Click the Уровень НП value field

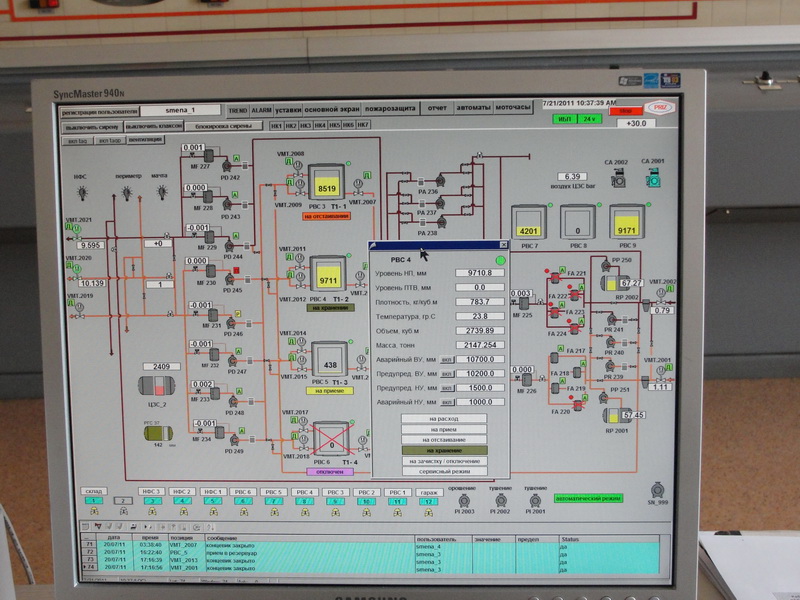[x=480, y=273]
